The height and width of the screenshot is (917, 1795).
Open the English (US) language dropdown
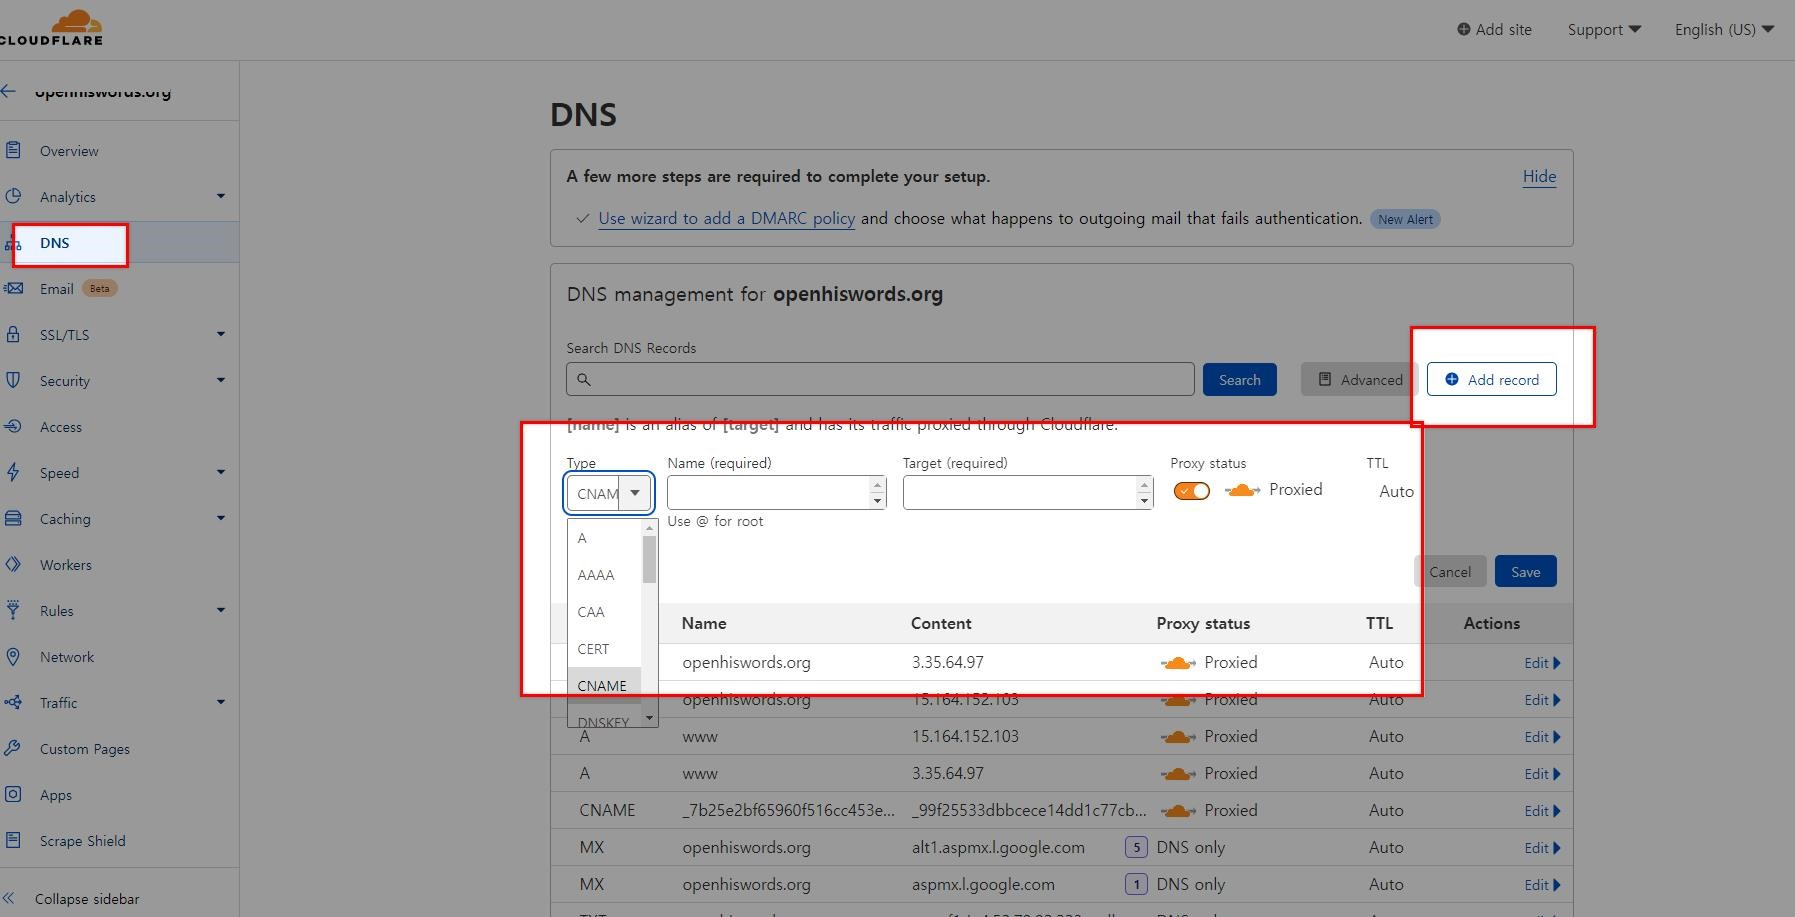tap(1724, 30)
